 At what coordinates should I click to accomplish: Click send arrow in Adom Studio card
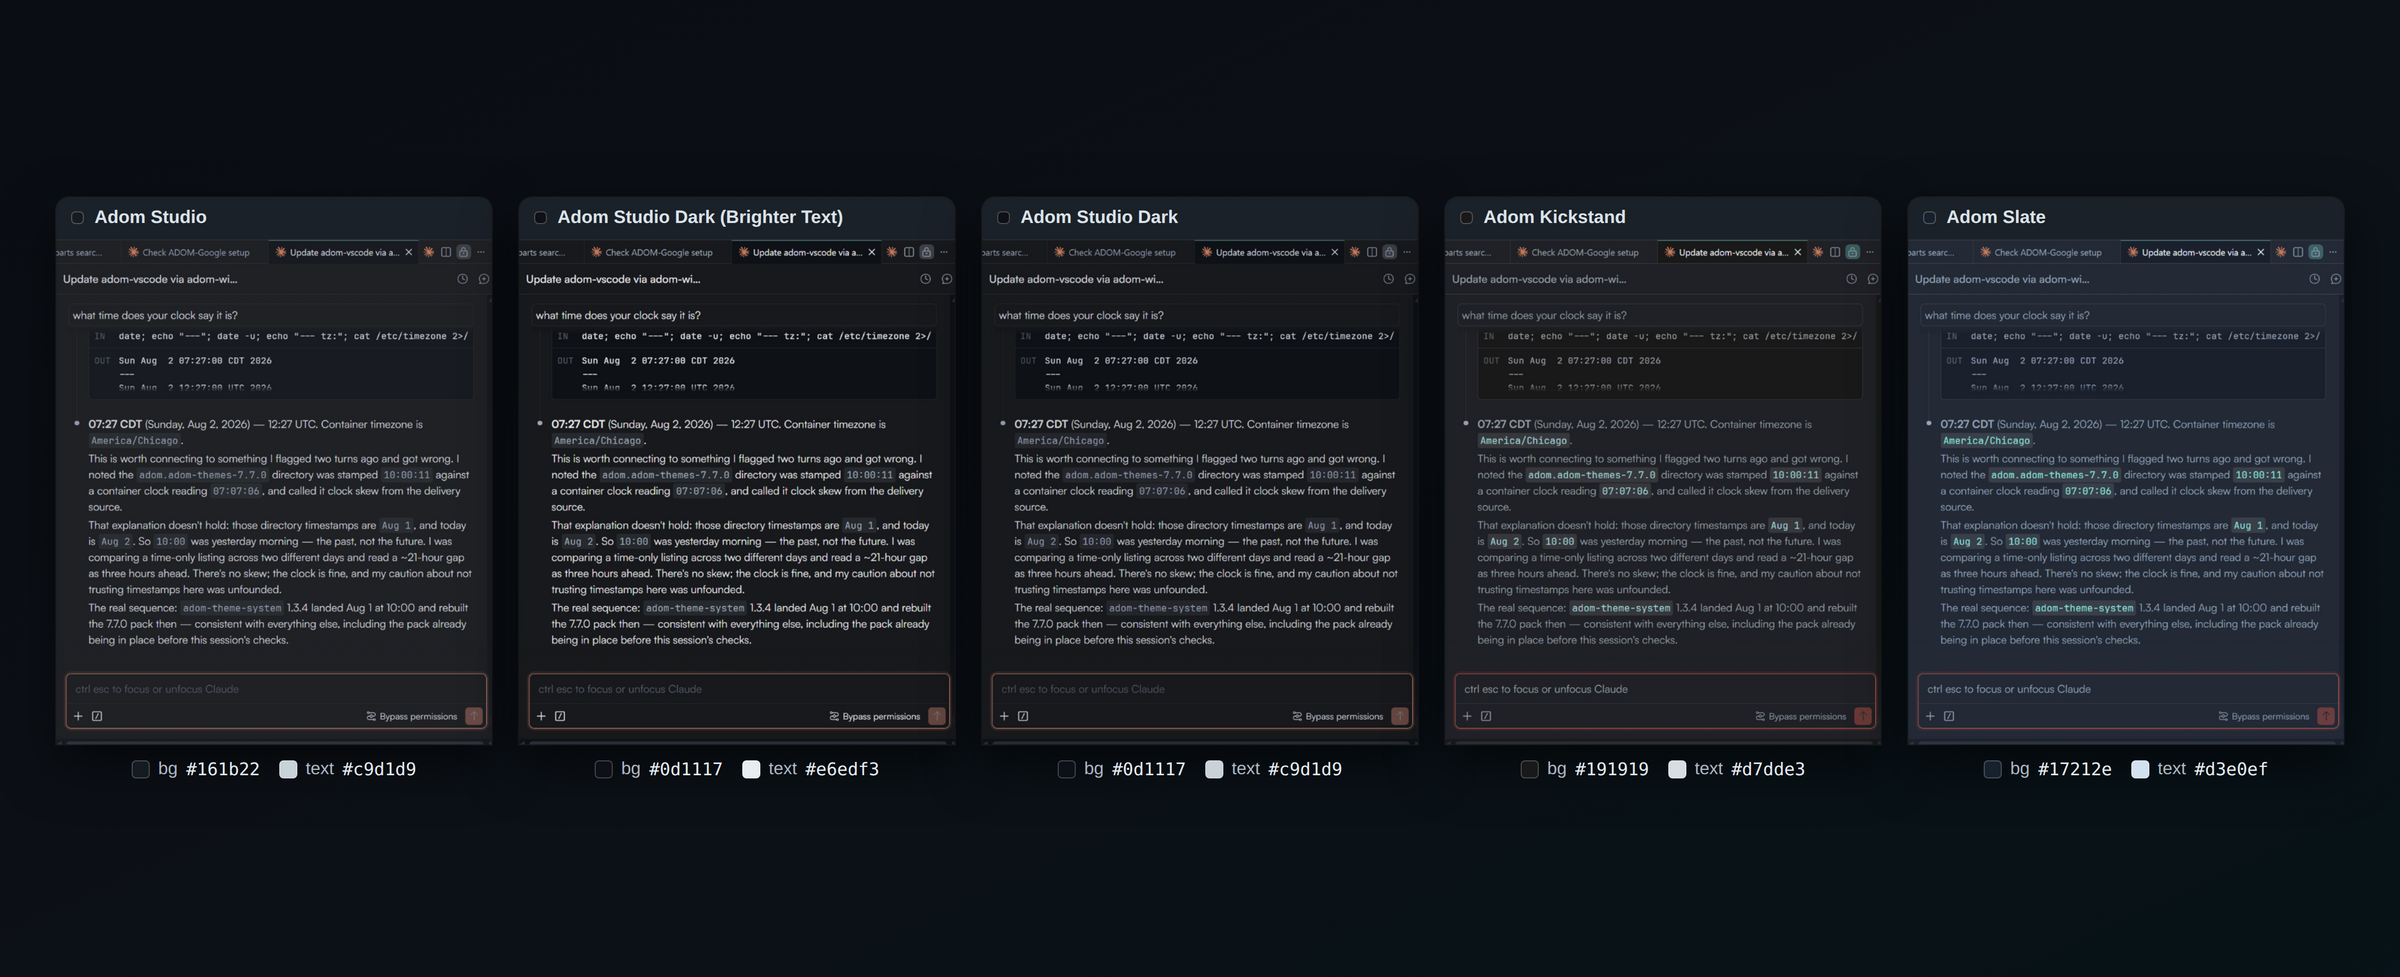click(474, 716)
